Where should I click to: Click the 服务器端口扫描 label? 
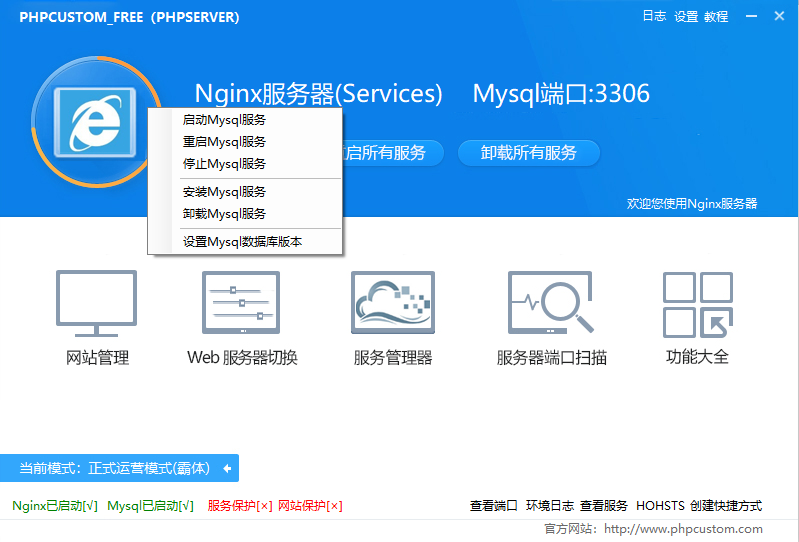pyautogui.click(x=552, y=358)
